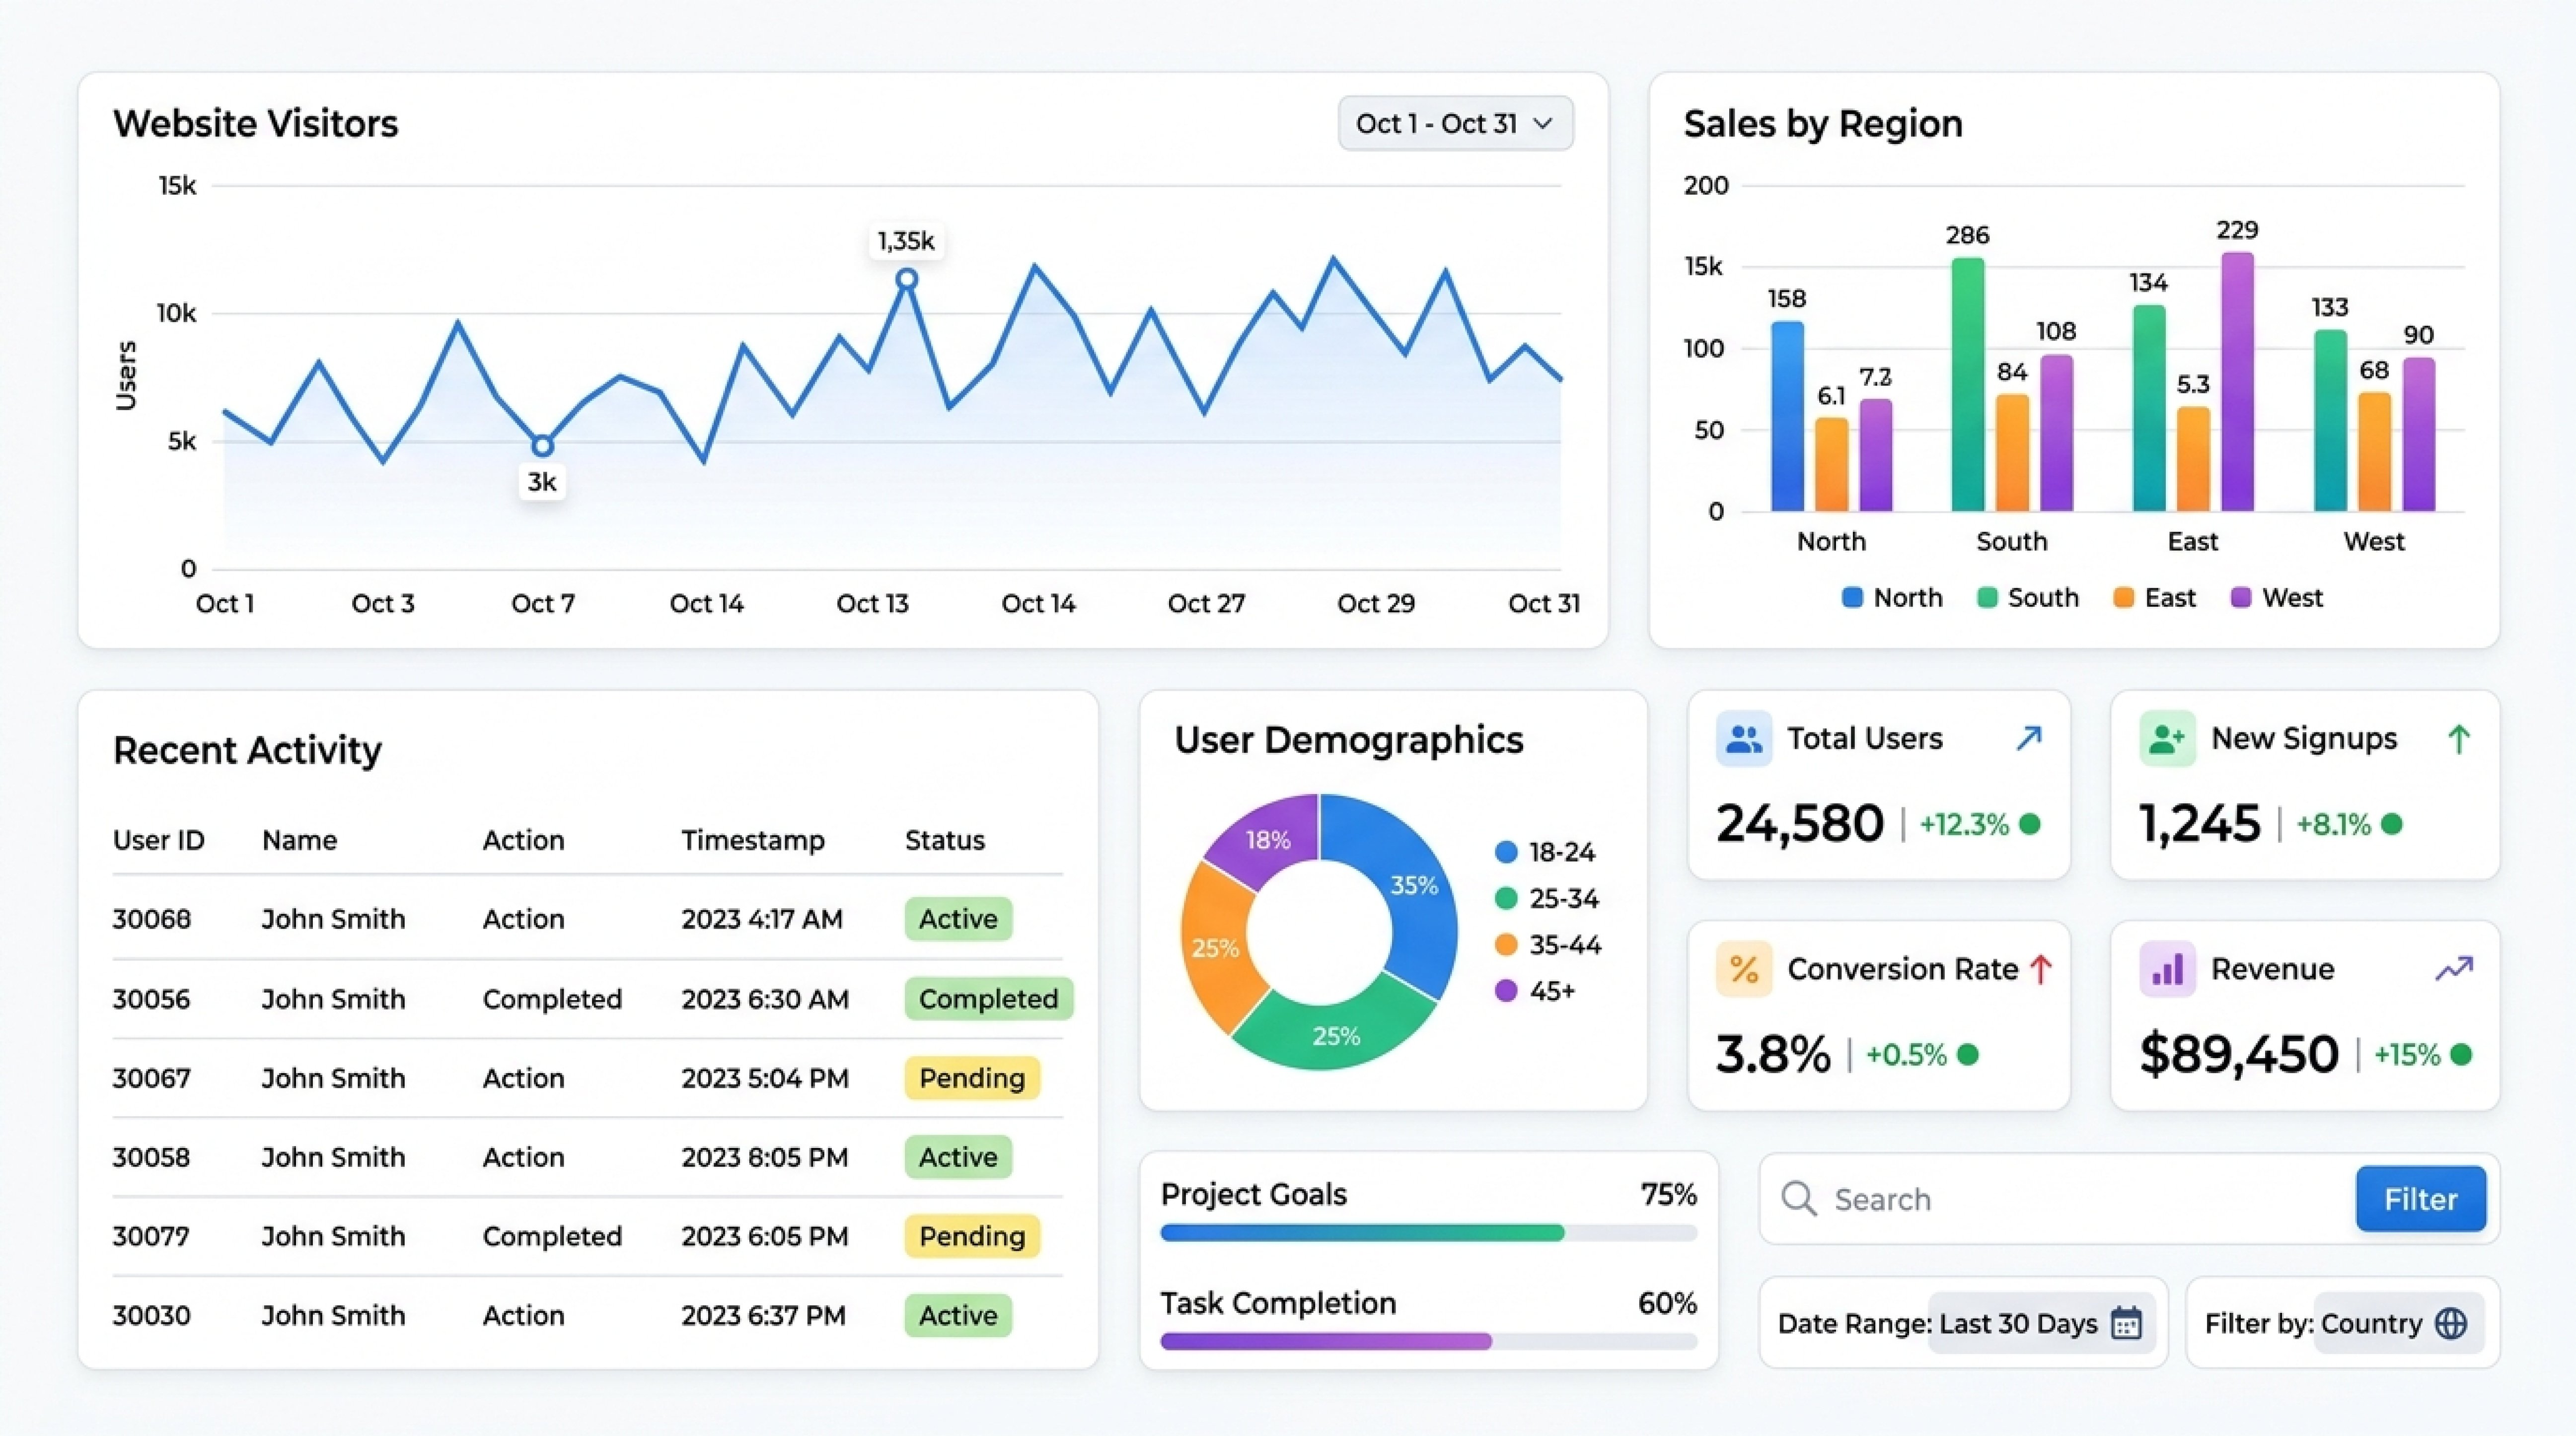Screen dimensions: 2576x1436
Task: Sort by the Action column header
Action: [523, 840]
